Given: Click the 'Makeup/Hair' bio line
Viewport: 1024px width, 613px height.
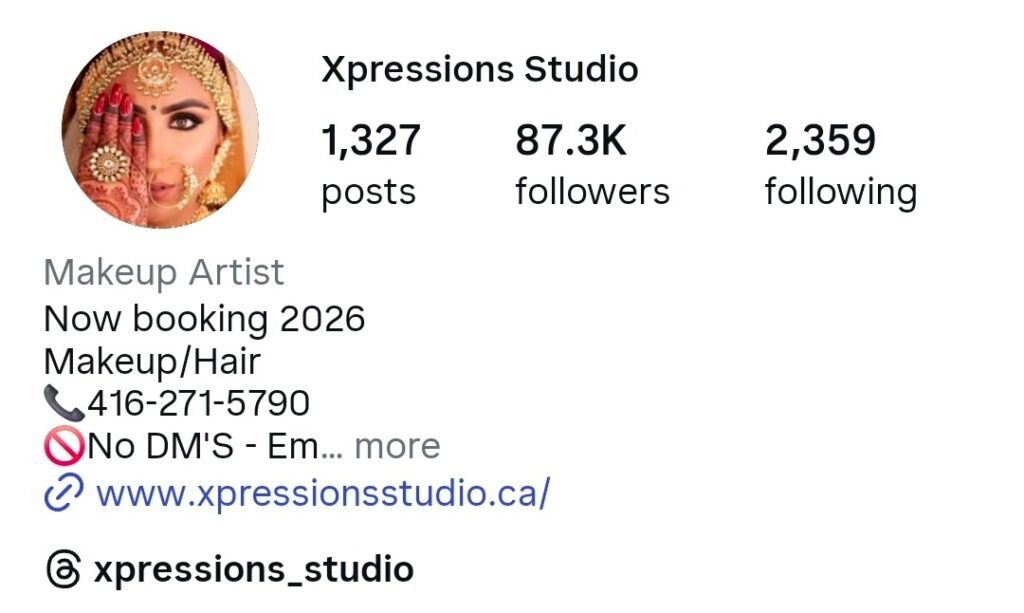Looking at the screenshot, I should point(152,362).
